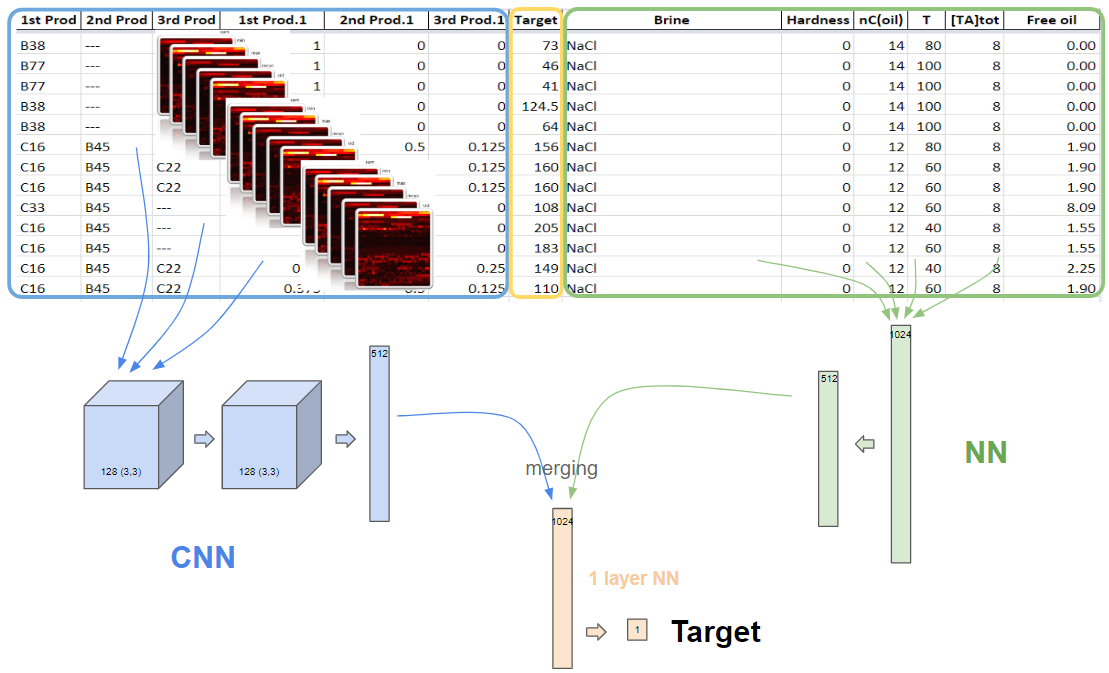Image resolution: width=1109 pixels, height=673 pixels.
Task: Click the large bold Target label near output
Action: 716,631
